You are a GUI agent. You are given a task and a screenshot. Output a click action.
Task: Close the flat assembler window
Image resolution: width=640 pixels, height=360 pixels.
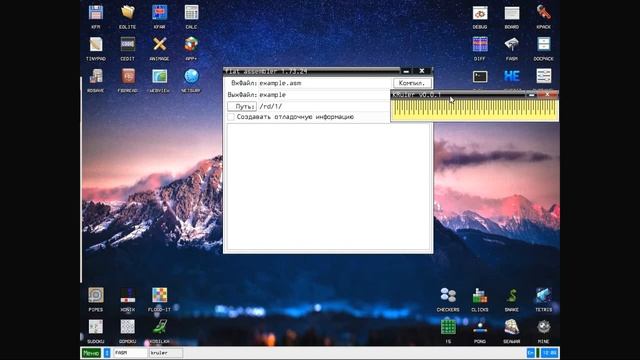click(x=422, y=71)
